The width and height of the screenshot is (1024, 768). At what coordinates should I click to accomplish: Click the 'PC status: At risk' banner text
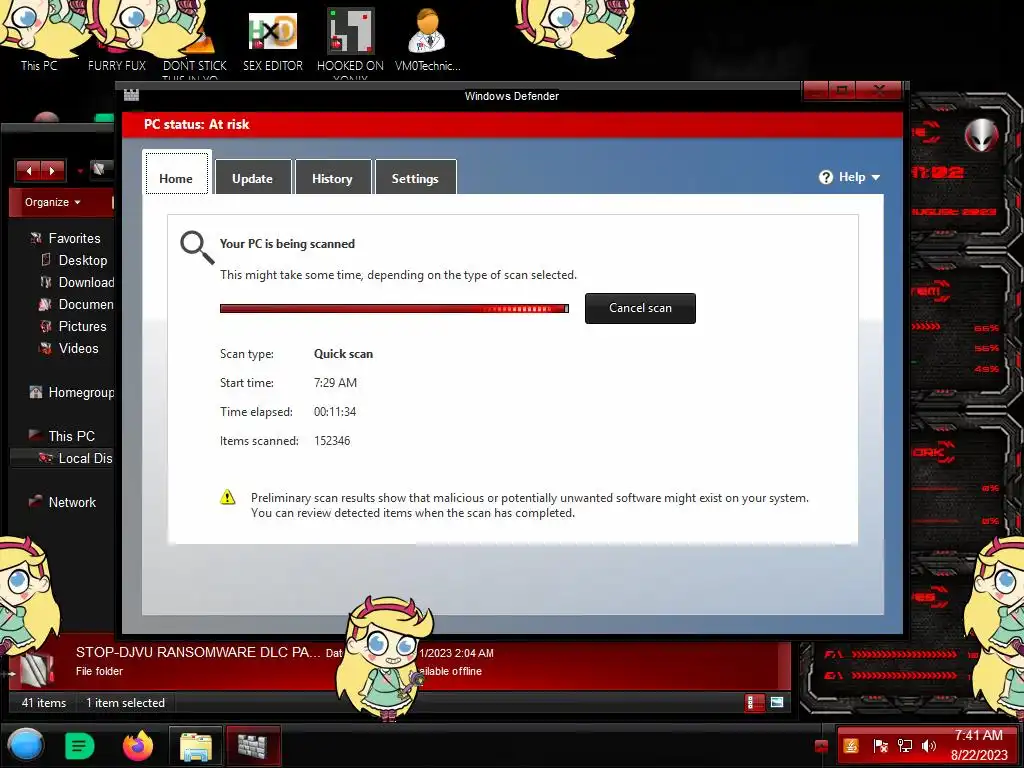(197, 124)
